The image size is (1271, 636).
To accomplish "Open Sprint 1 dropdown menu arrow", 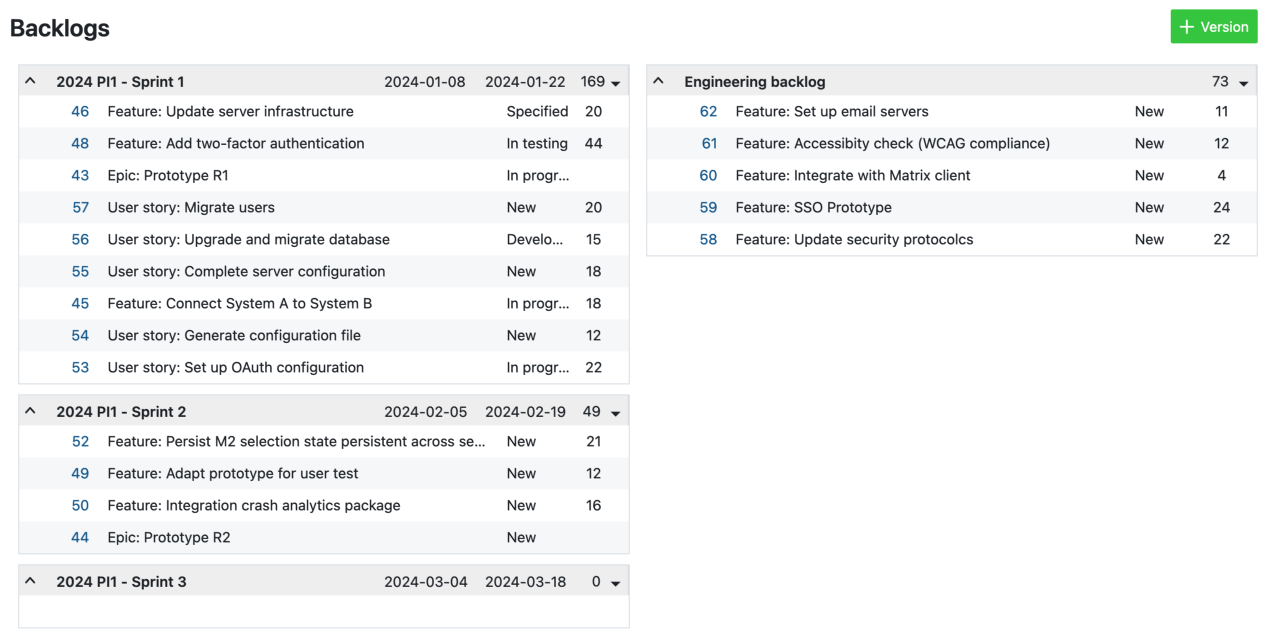I will pos(616,83).
